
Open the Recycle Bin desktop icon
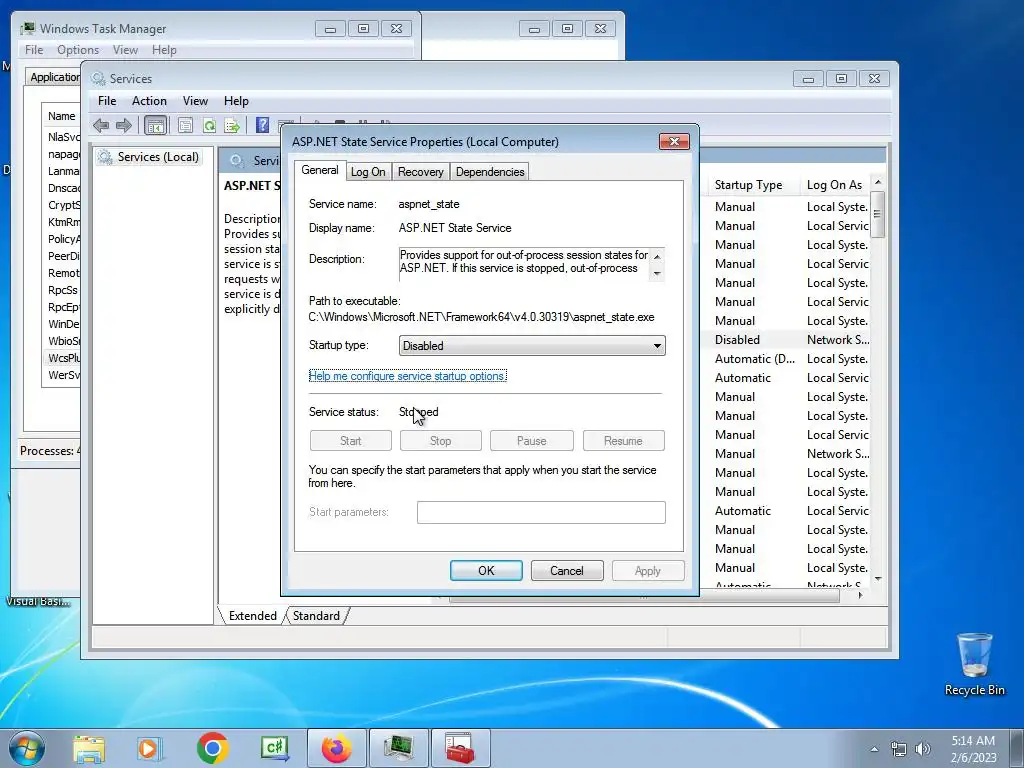click(974, 665)
